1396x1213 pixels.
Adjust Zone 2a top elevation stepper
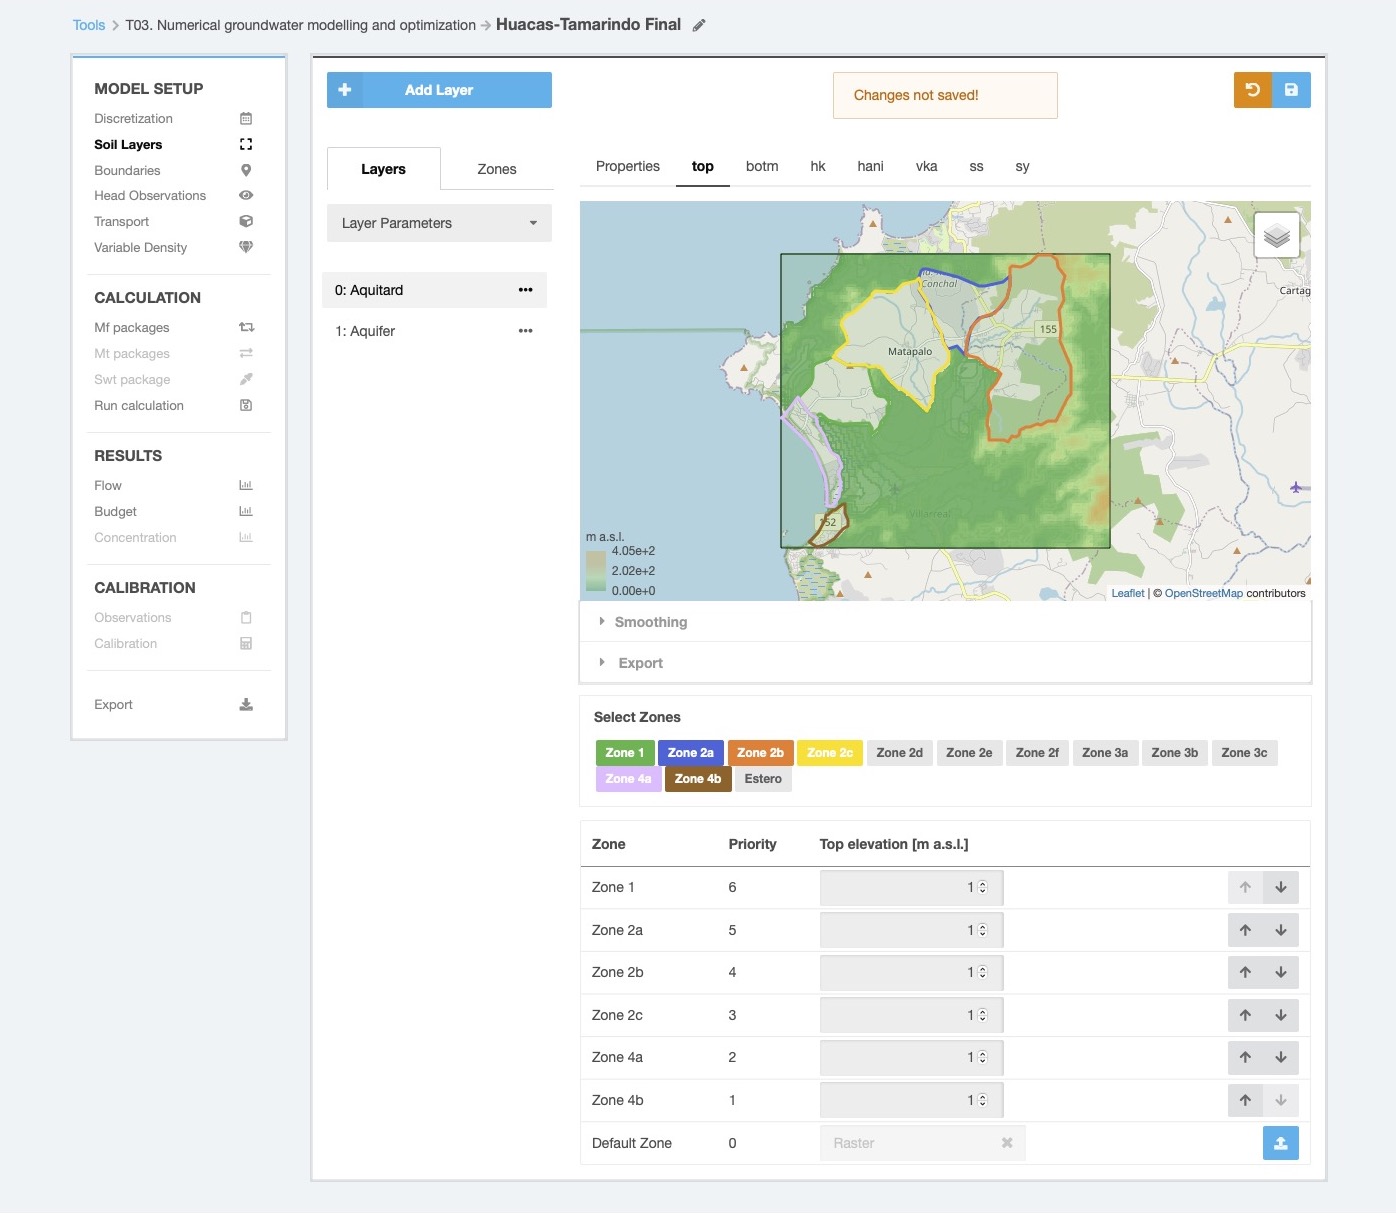(x=982, y=930)
